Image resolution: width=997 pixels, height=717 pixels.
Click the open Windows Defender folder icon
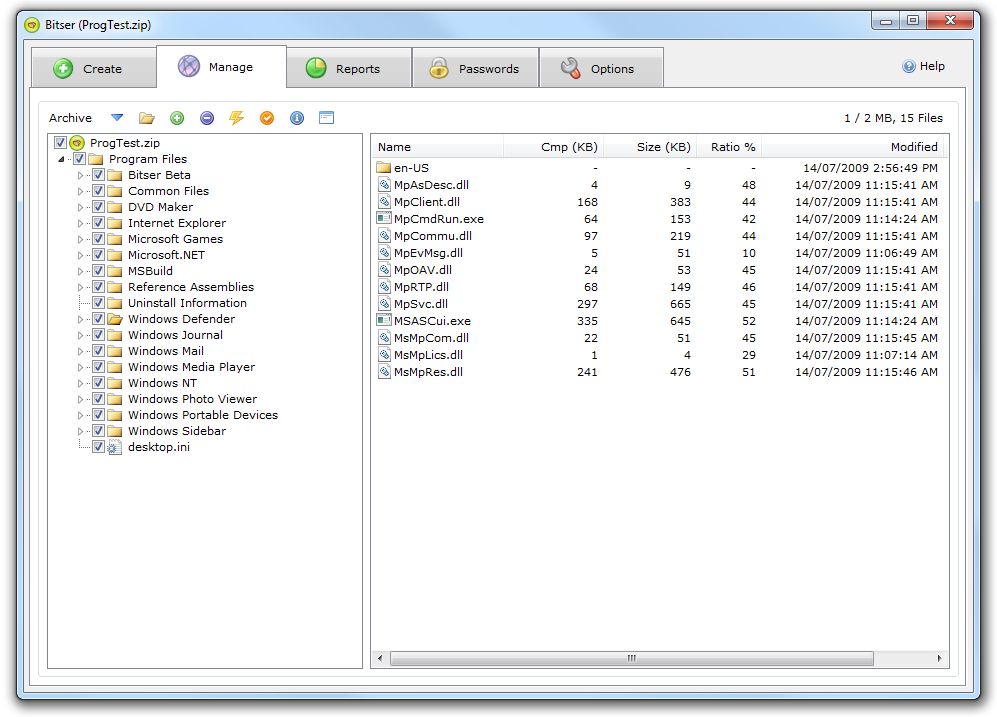[x=115, y=319]
